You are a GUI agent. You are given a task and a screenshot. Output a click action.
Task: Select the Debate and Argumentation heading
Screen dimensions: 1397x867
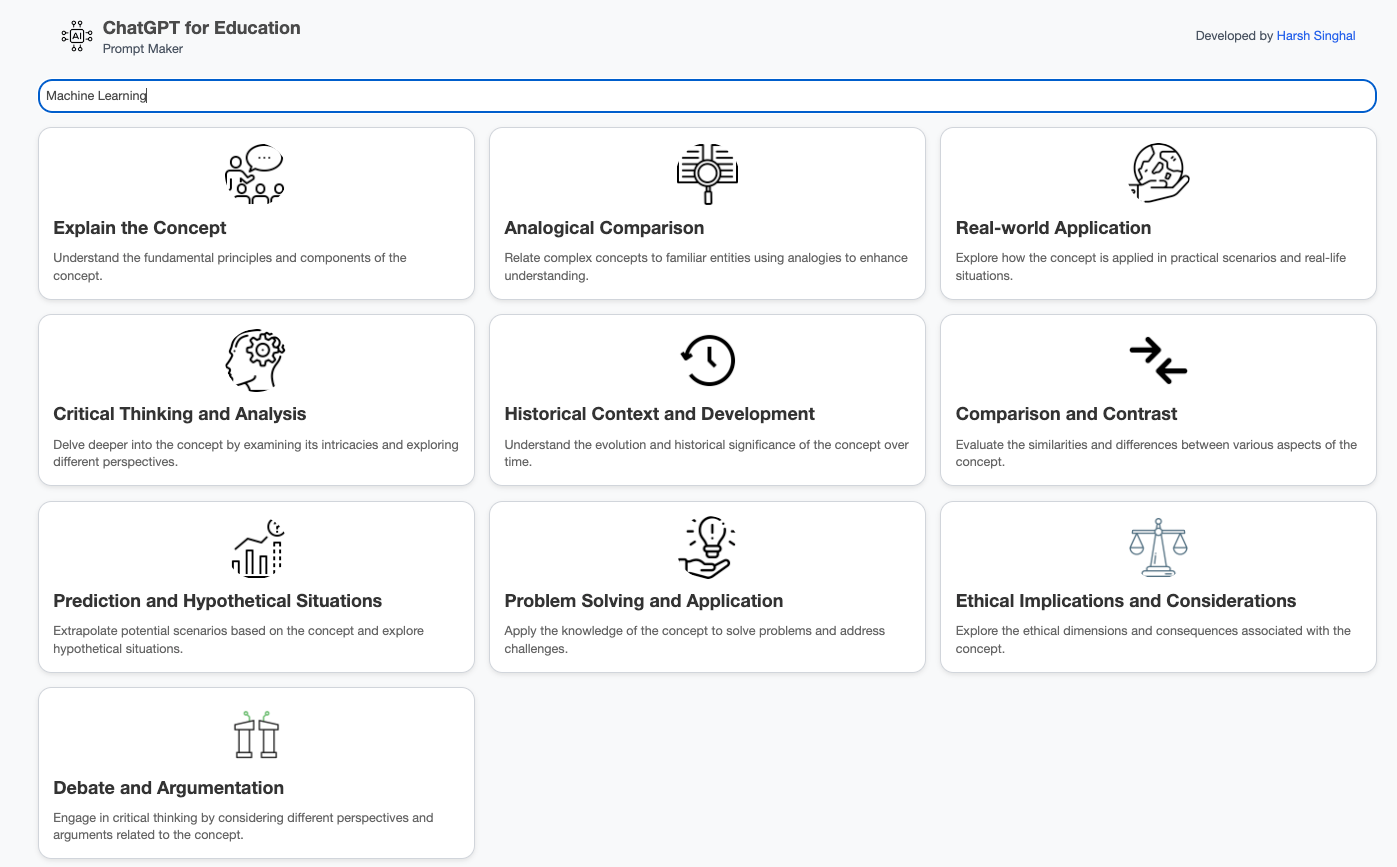[x=169, y=788]
